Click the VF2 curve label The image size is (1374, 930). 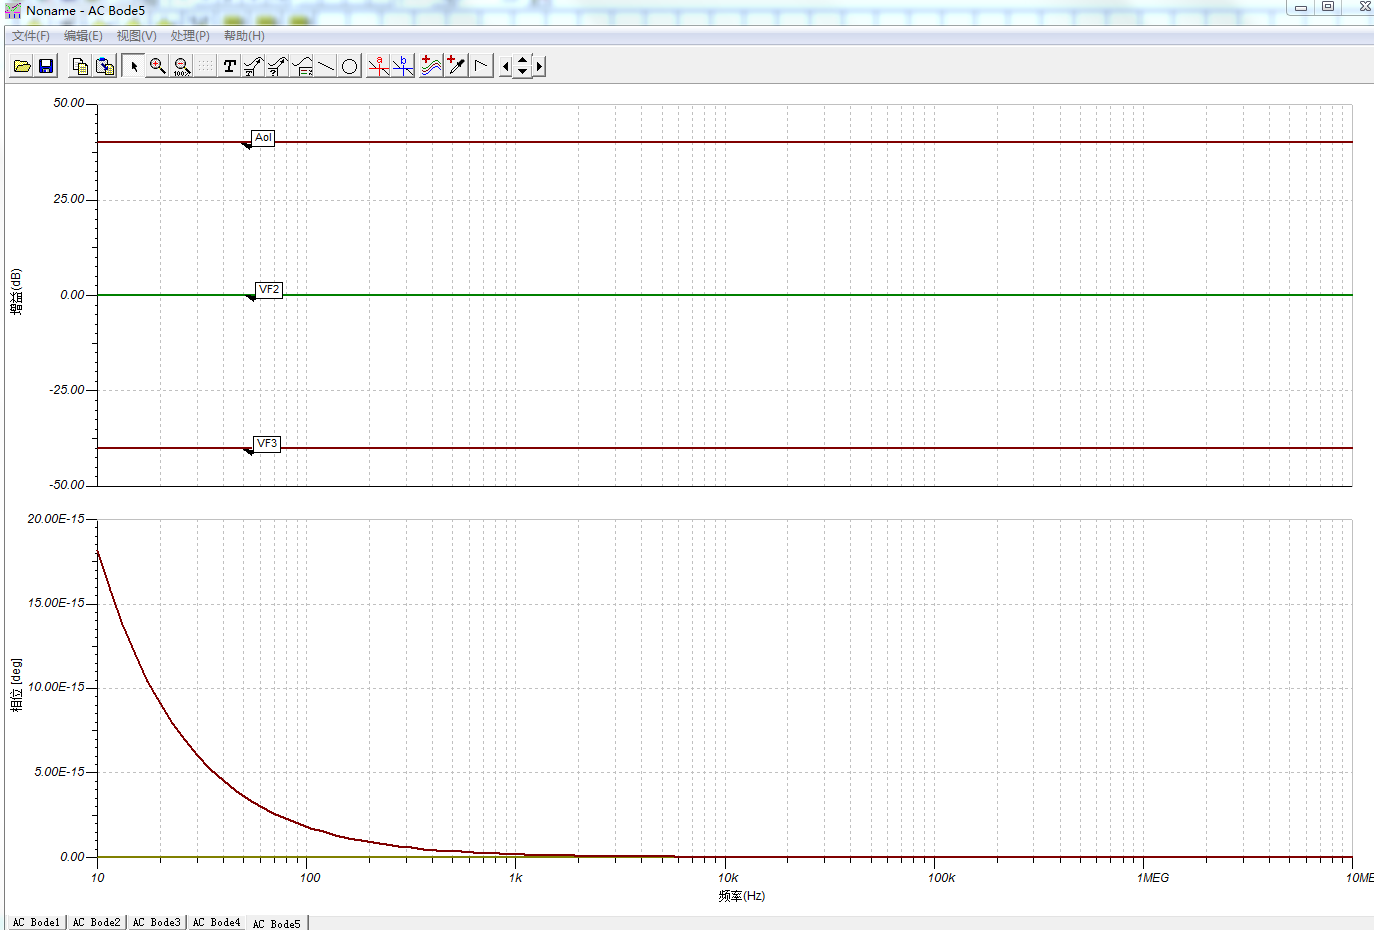(269, 290)
